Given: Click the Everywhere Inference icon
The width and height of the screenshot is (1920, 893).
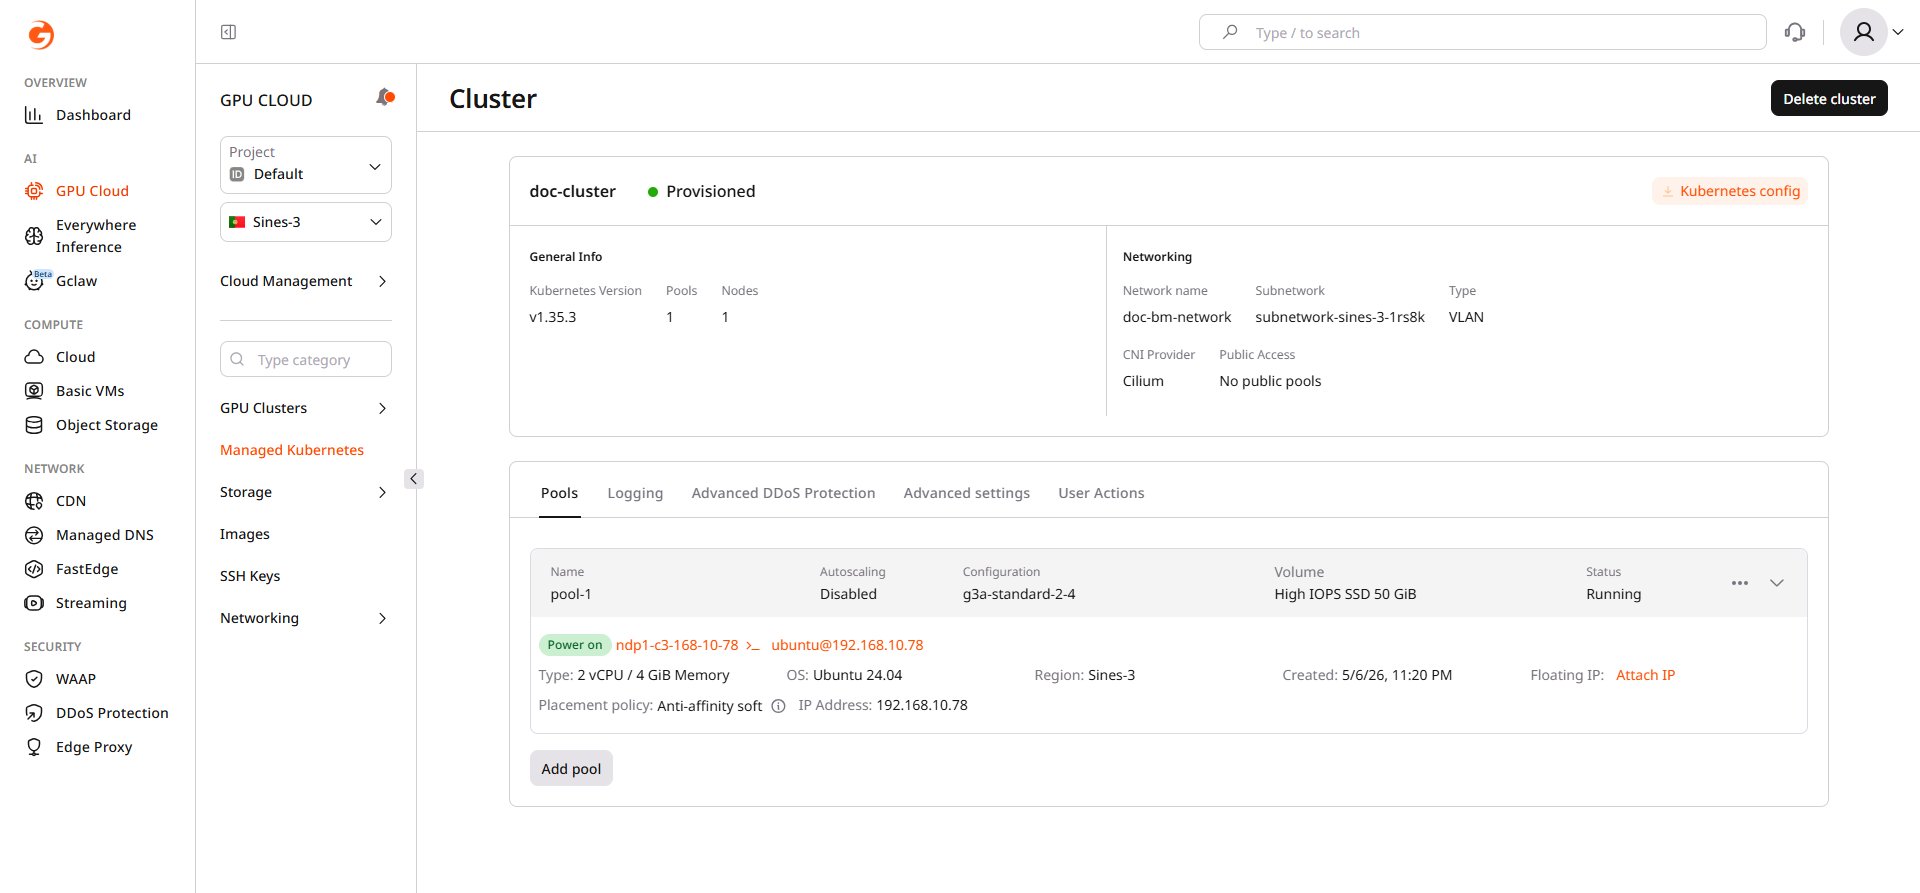Looking at the screenshot, I should (x=34, y=236).
